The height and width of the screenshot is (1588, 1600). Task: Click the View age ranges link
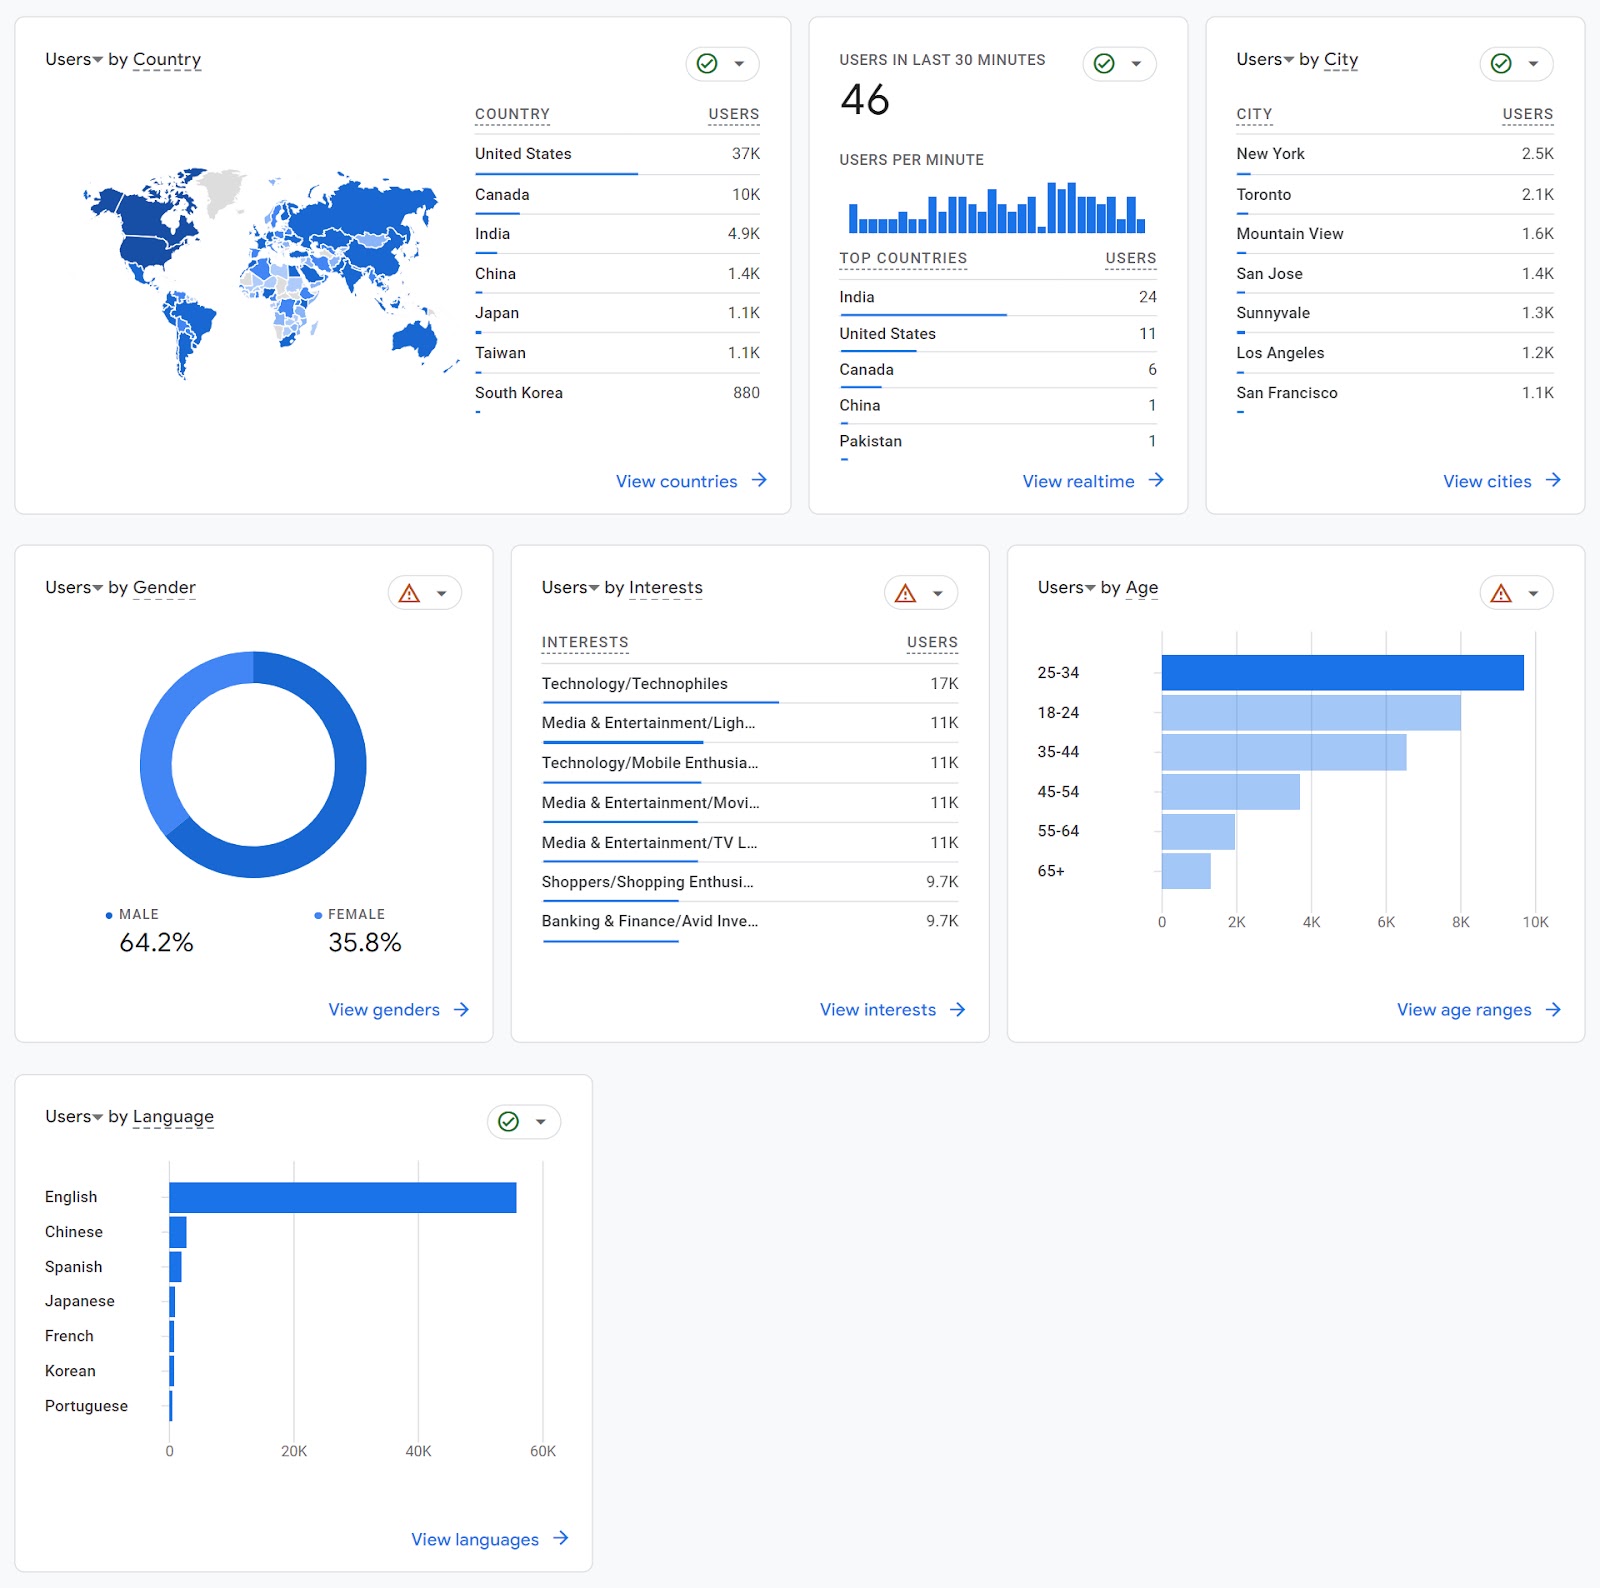tap(1463, 1009)
